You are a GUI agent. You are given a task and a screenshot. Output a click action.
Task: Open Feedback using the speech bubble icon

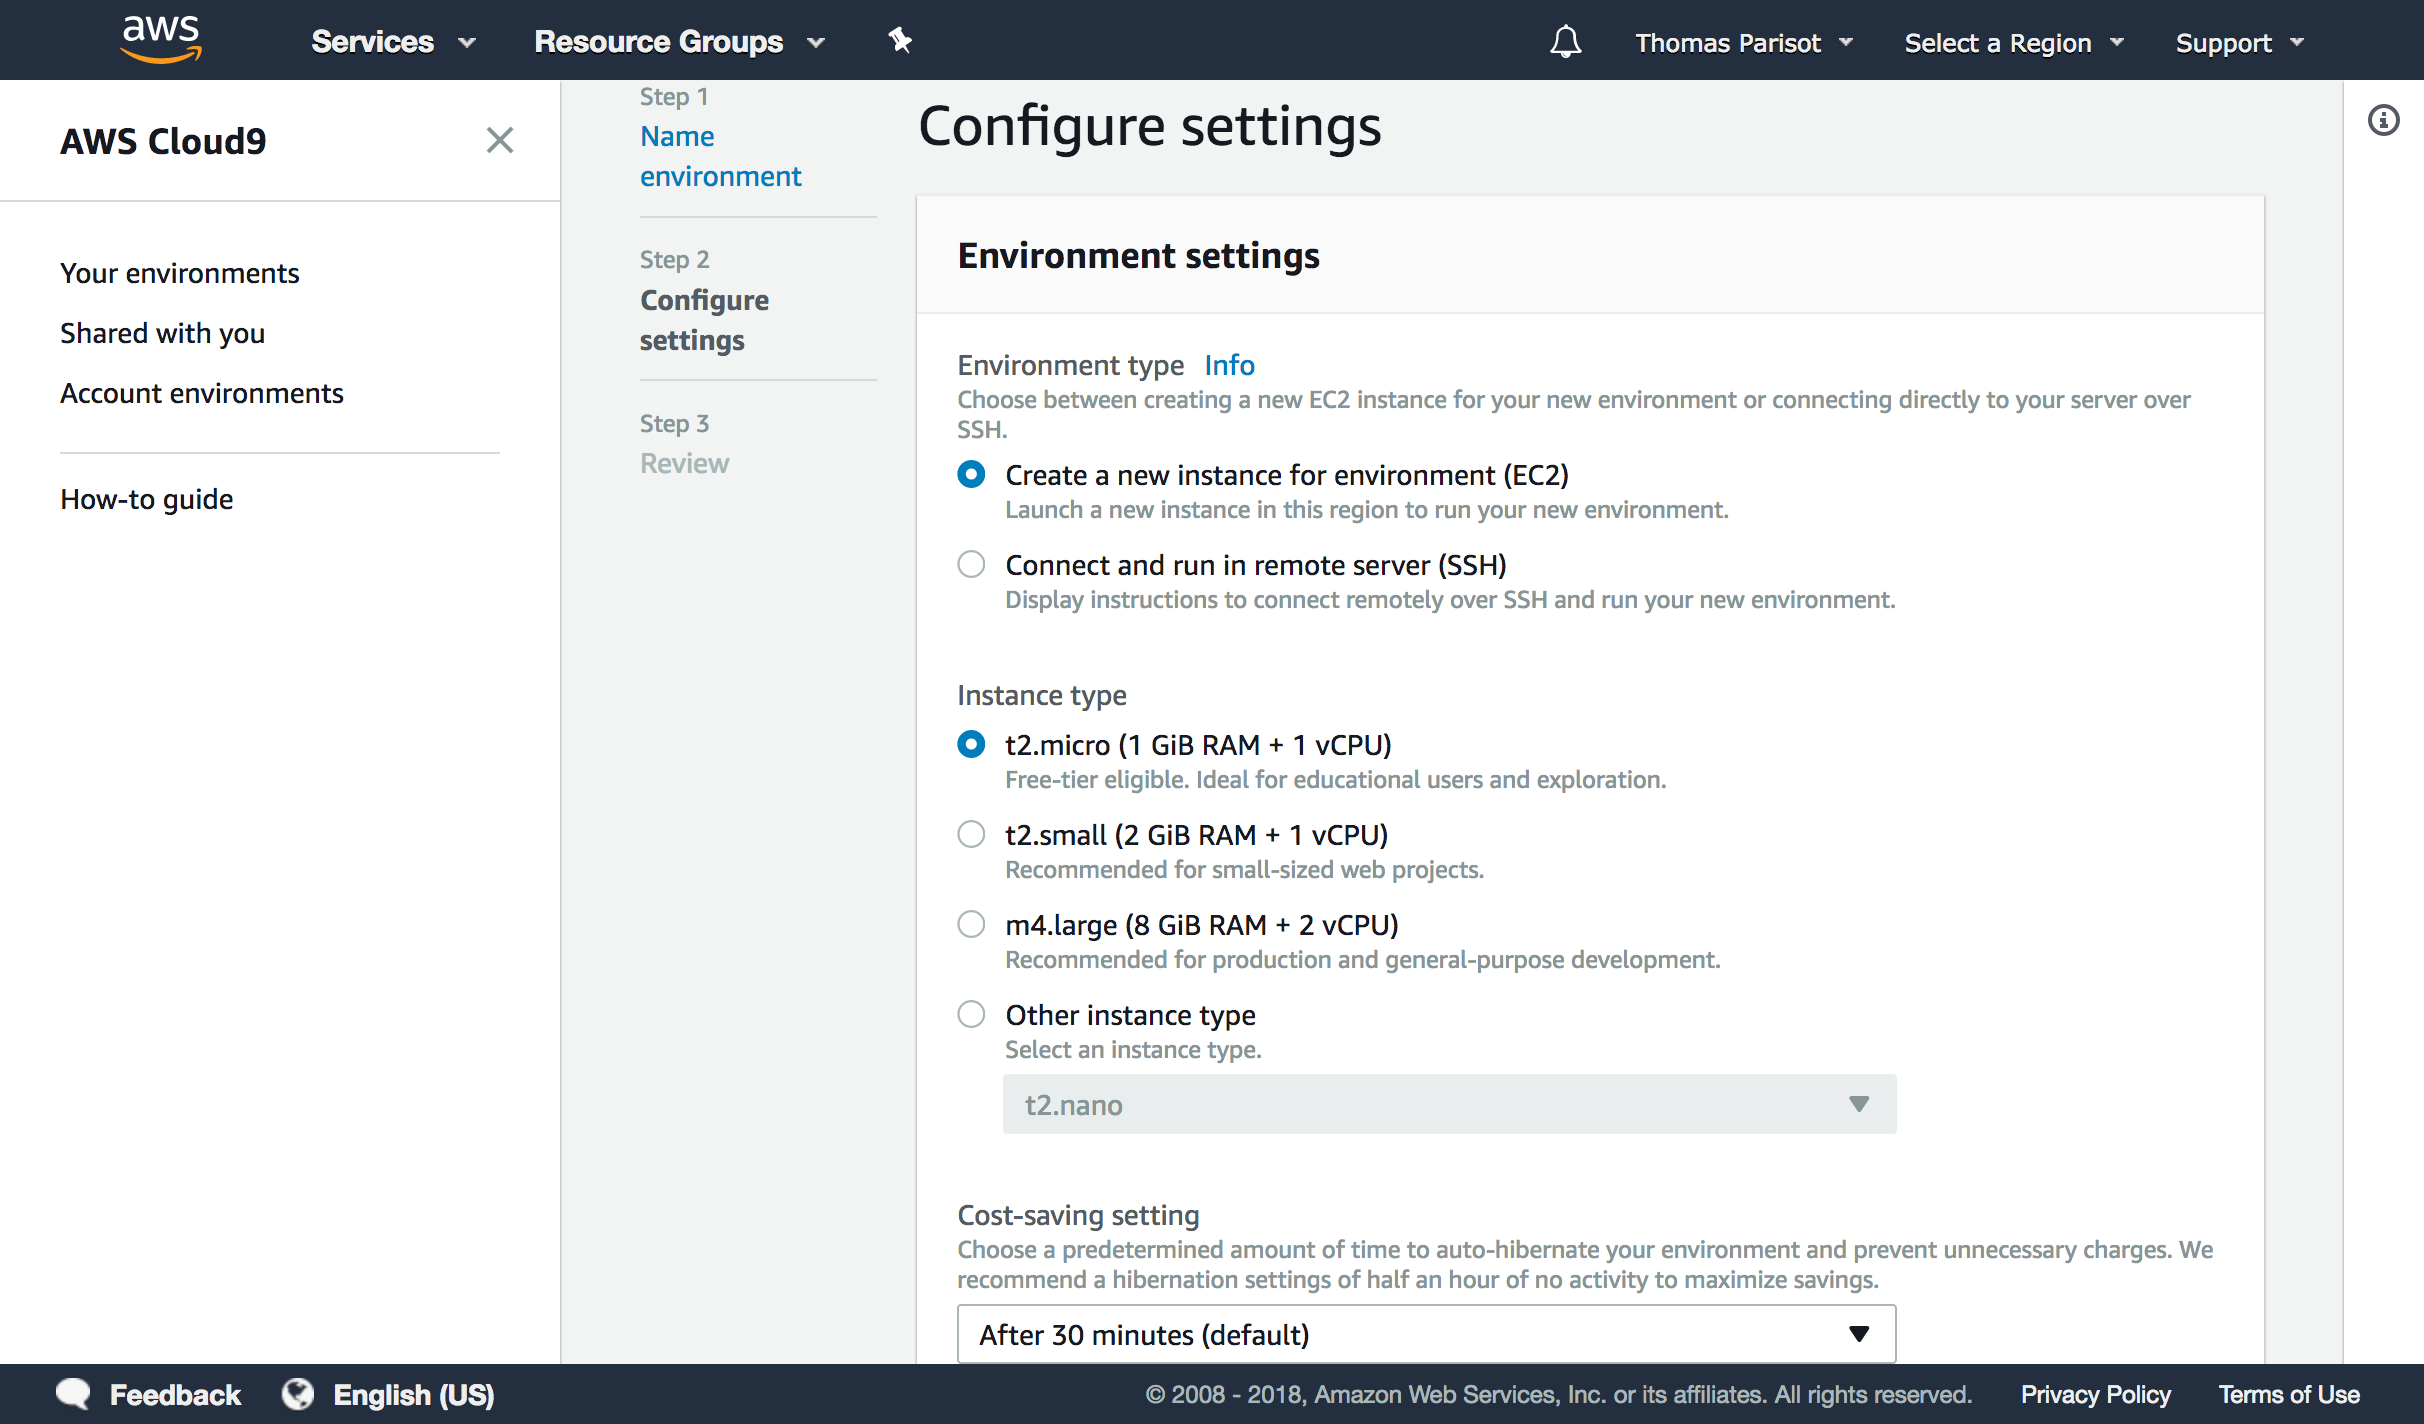tap(74, 1393)
